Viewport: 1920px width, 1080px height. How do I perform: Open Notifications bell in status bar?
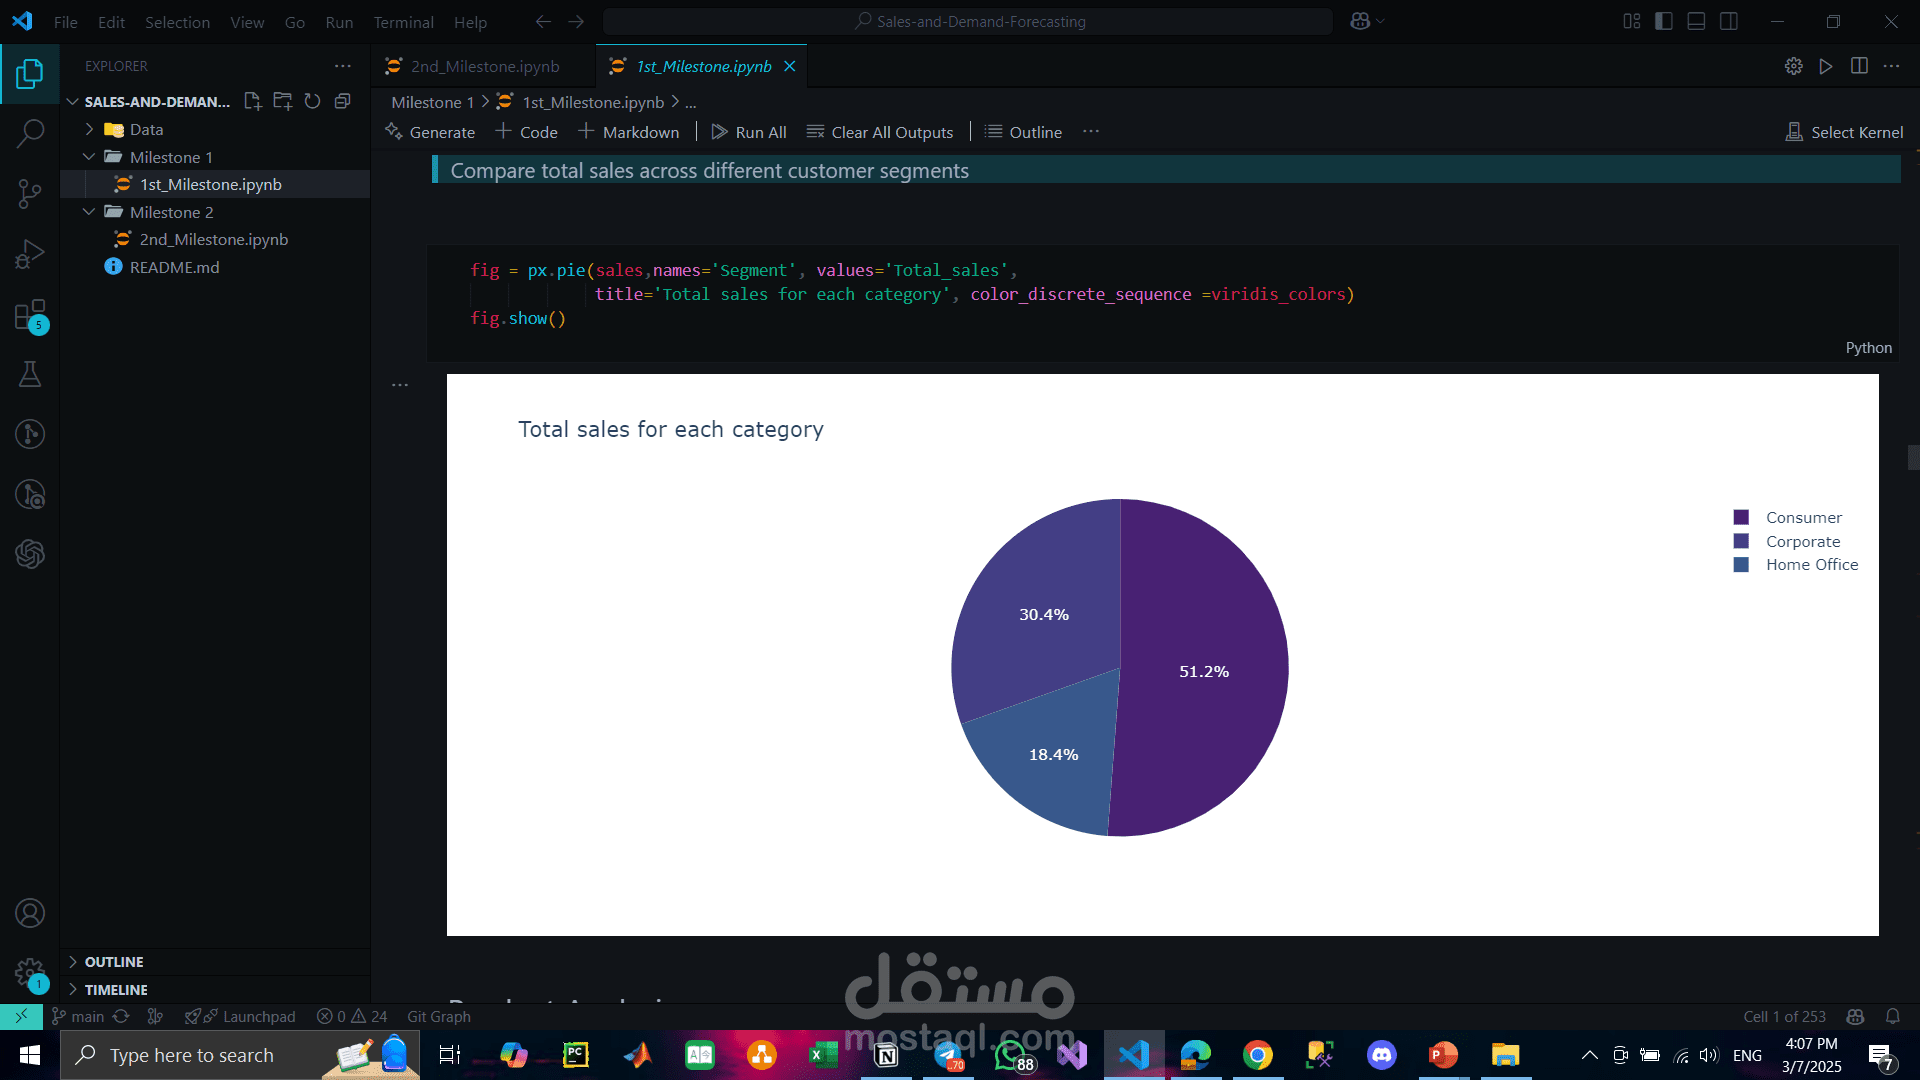pyautogui.click(x=1892, y=1016)
